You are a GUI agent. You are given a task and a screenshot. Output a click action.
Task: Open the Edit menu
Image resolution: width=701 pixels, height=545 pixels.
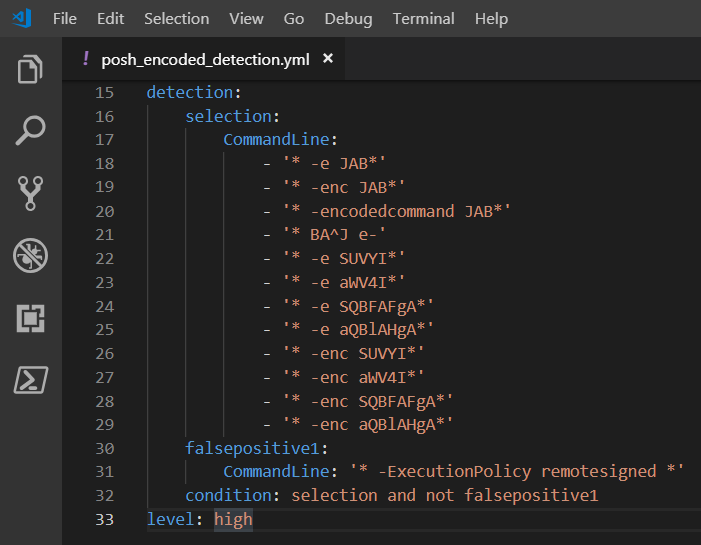pyautogui.click(x=110, y=19)
